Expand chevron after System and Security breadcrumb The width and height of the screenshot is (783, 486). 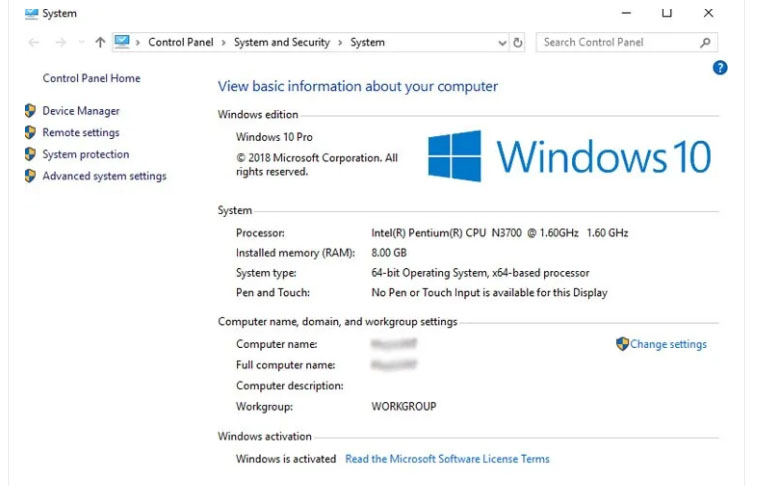(x=340, y=42)
